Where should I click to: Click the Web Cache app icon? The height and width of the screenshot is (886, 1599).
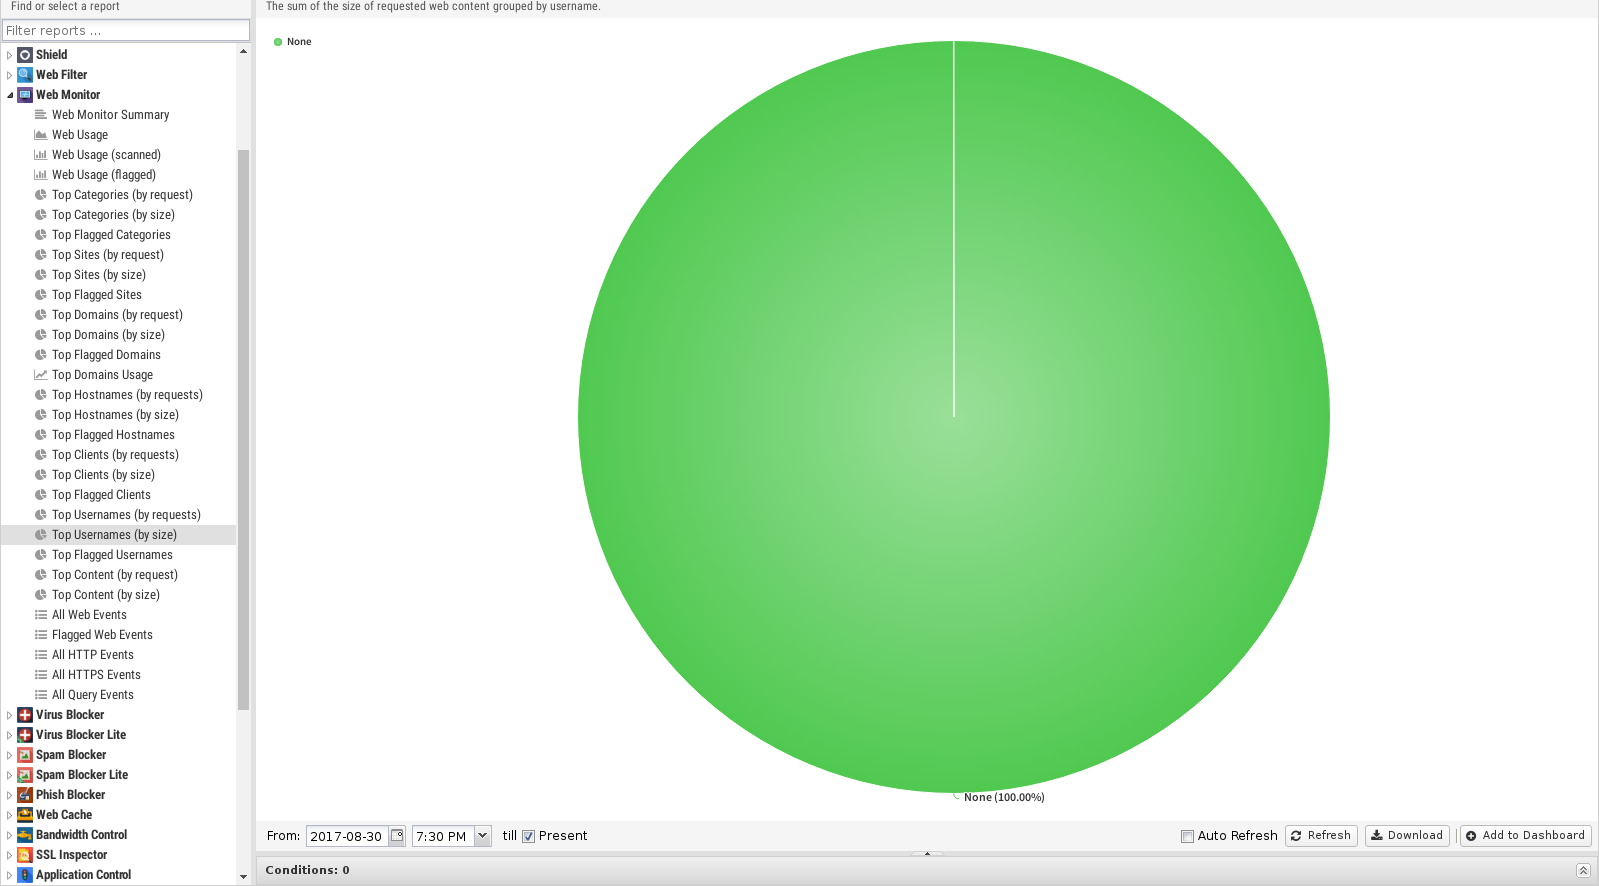tap(25, 815)
